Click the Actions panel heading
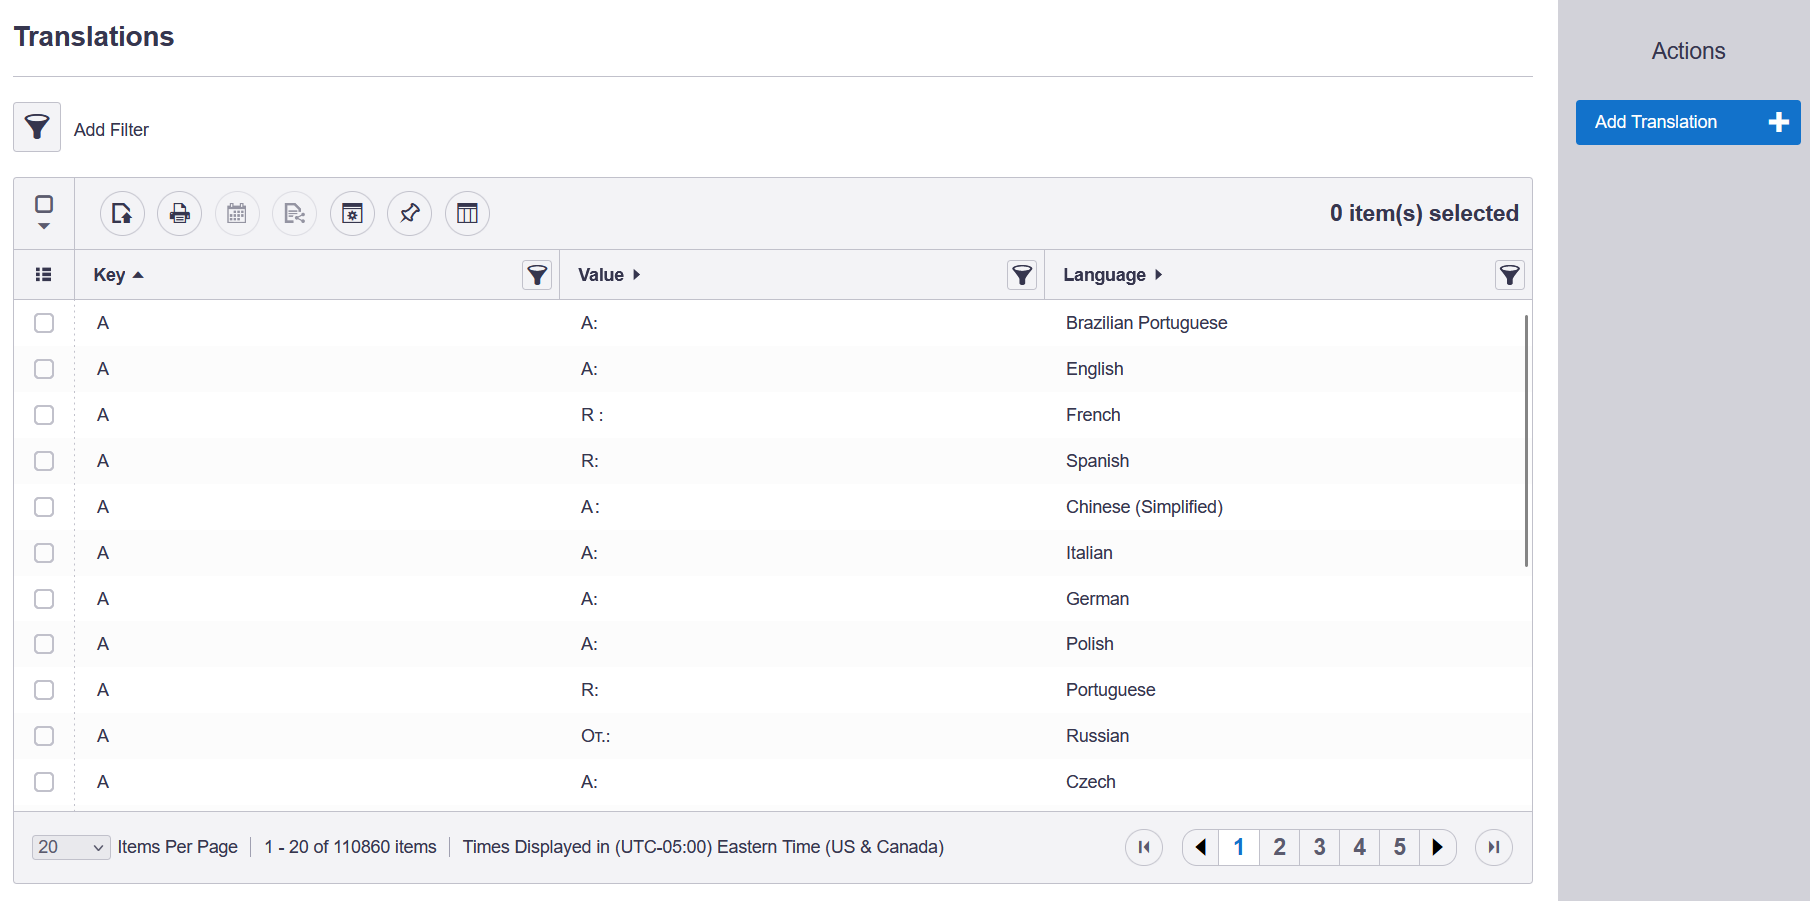Image resolution: width=1810 pixels, height=901 pixels. coord(1688,51)
